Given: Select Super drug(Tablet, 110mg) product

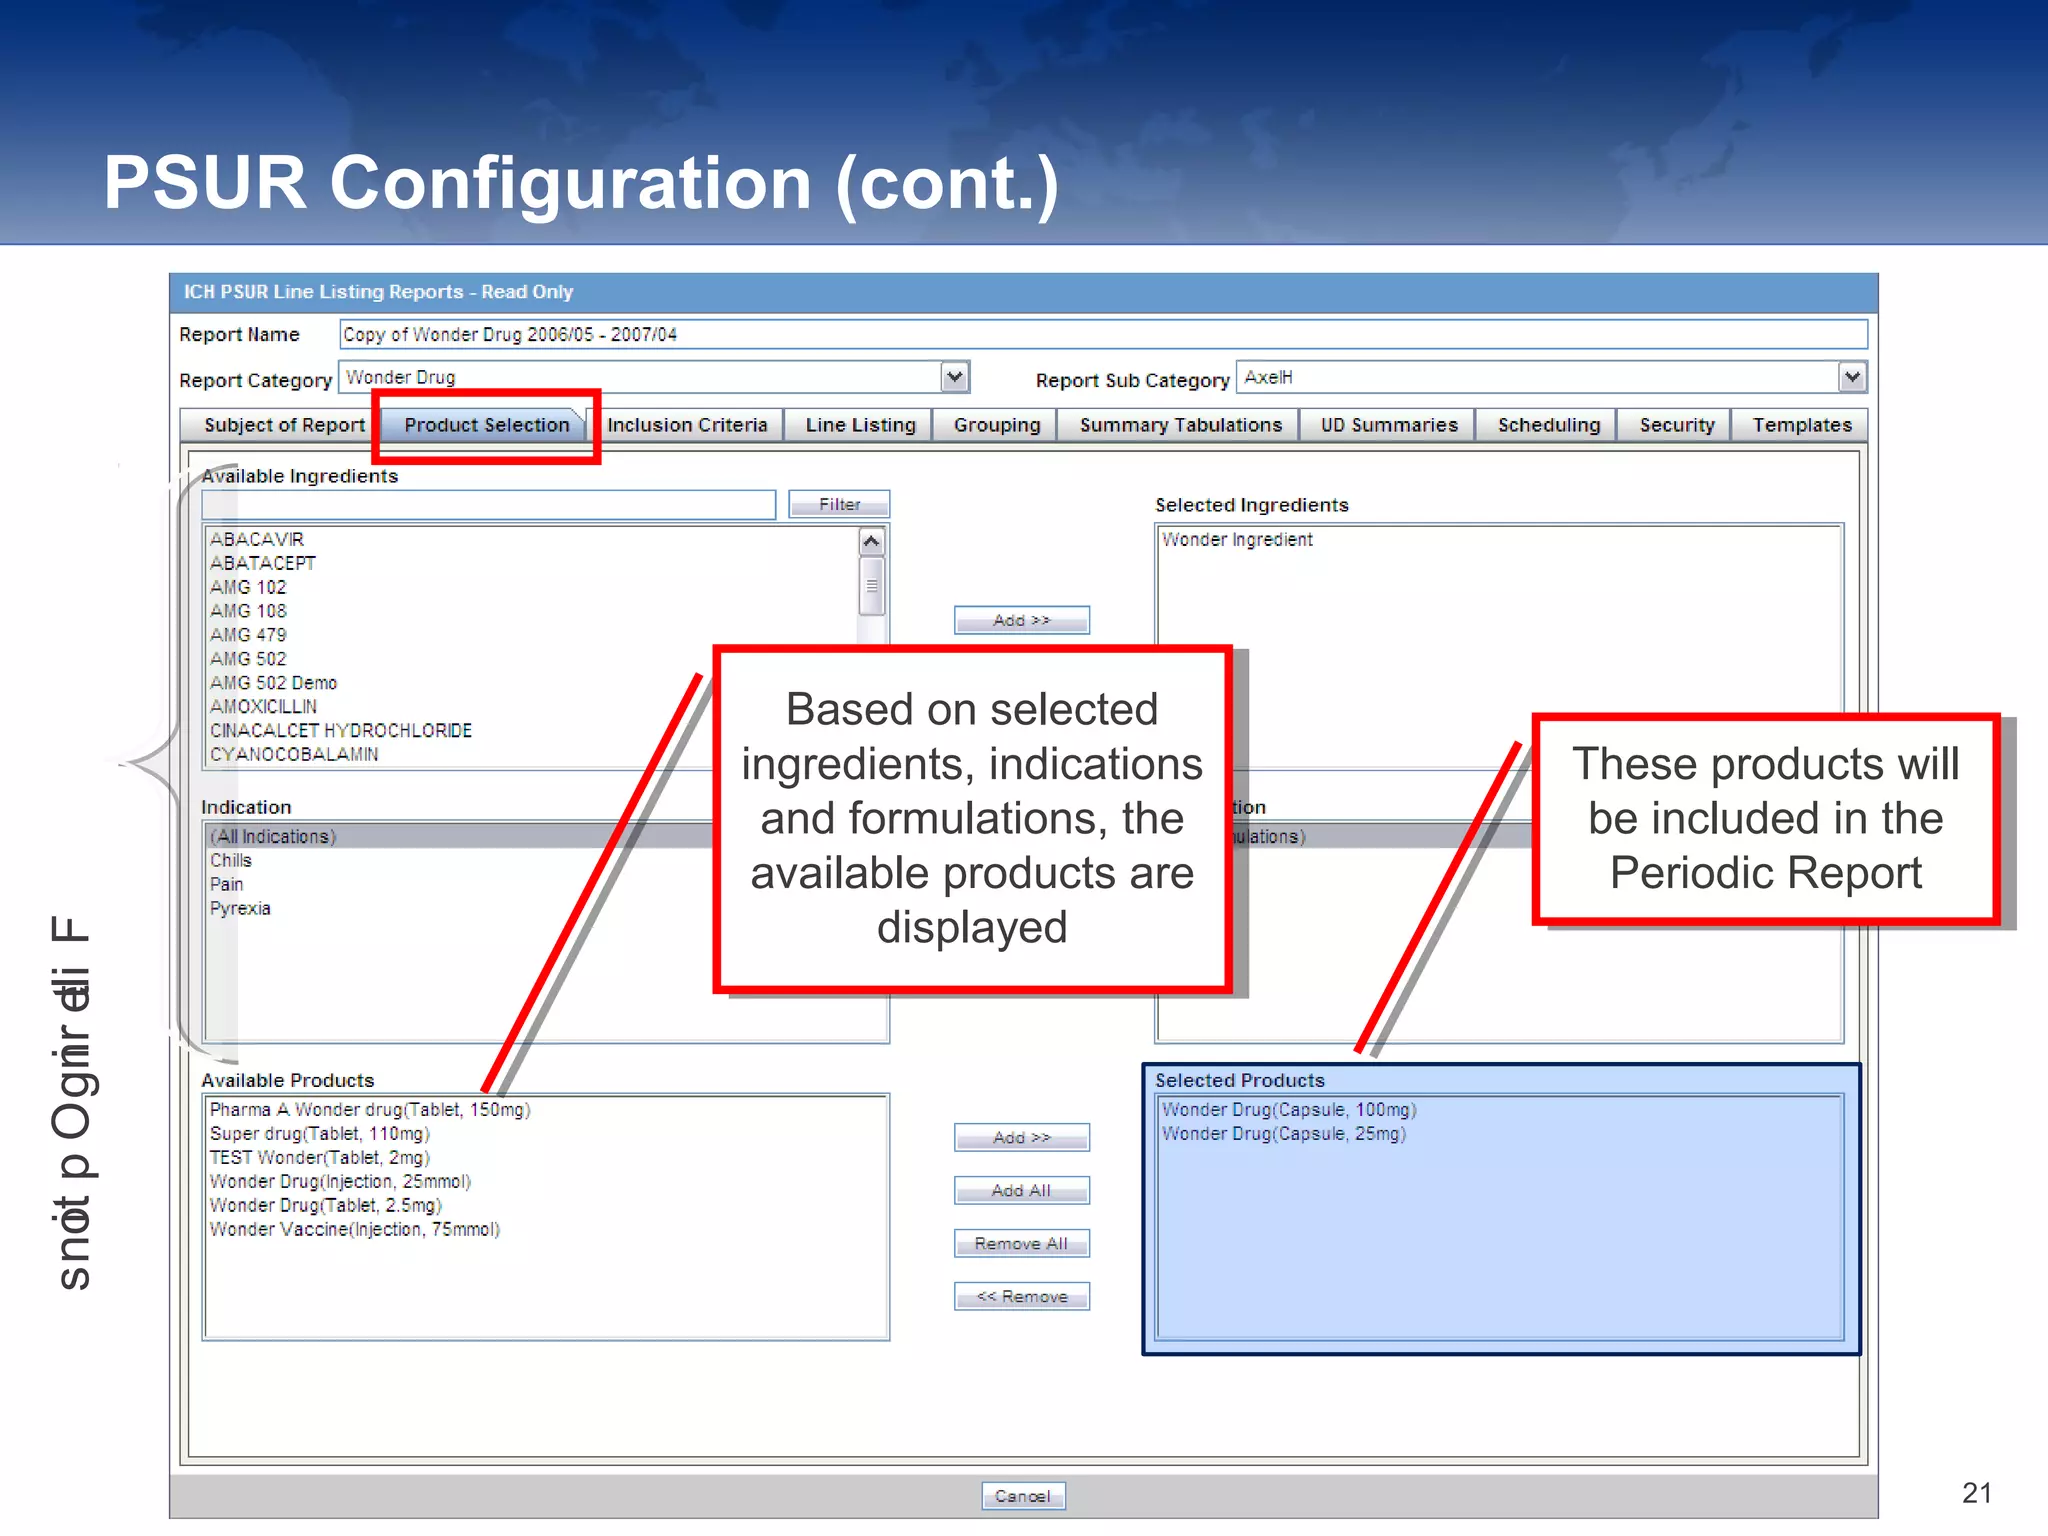Looking at the screenshot, I should click(319, 1134).
